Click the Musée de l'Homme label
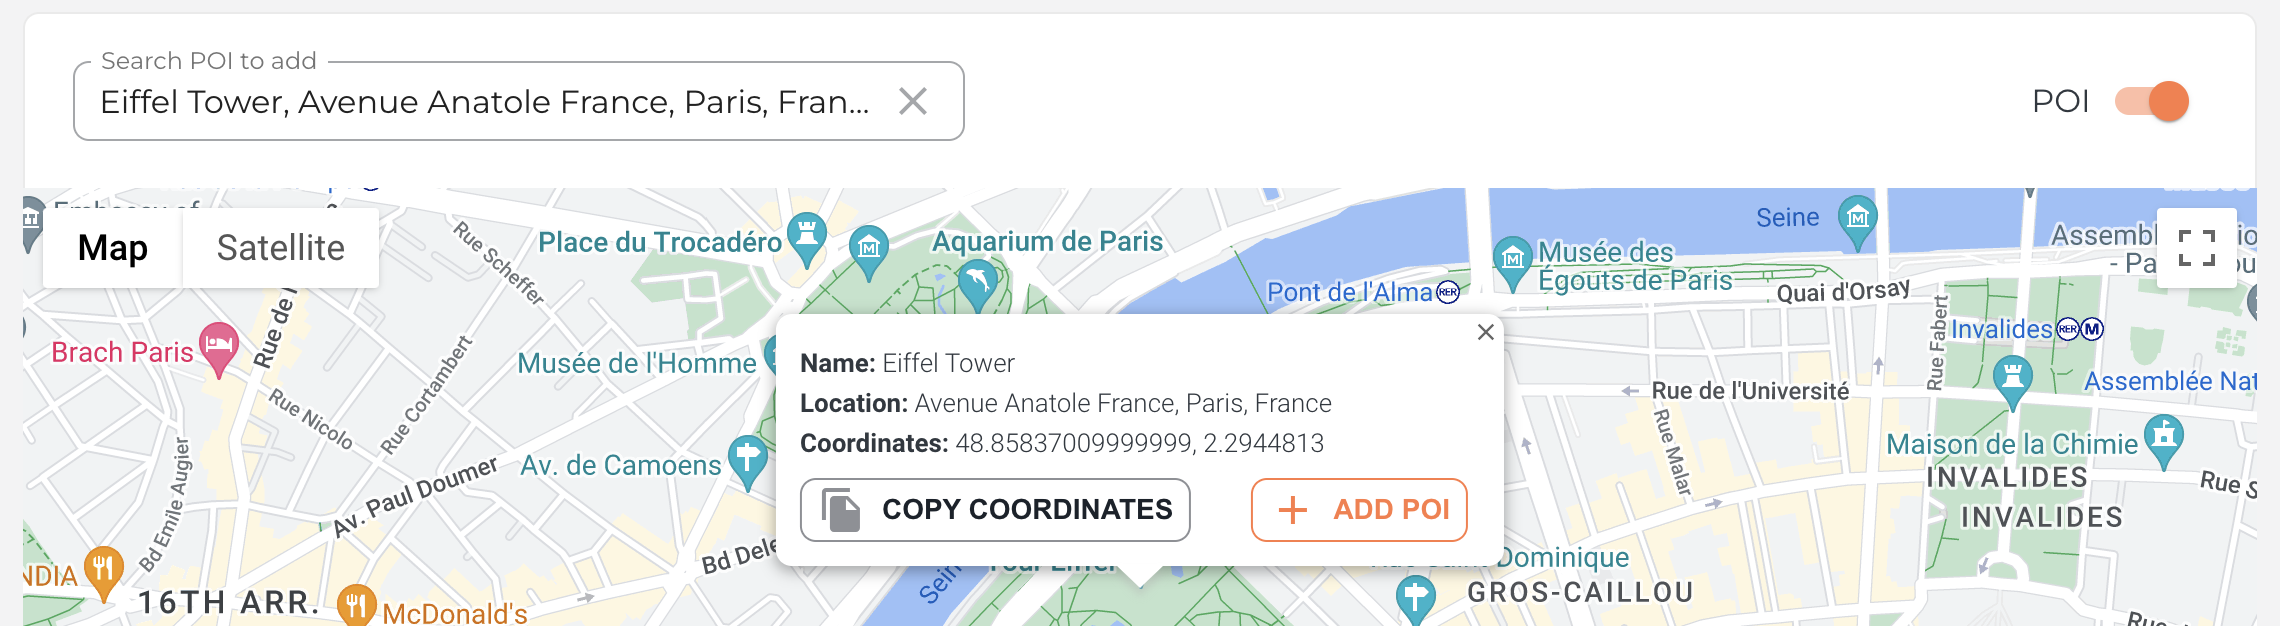Image resolution: width=2280 pixels, height=626 pixels. coord(636,363)
